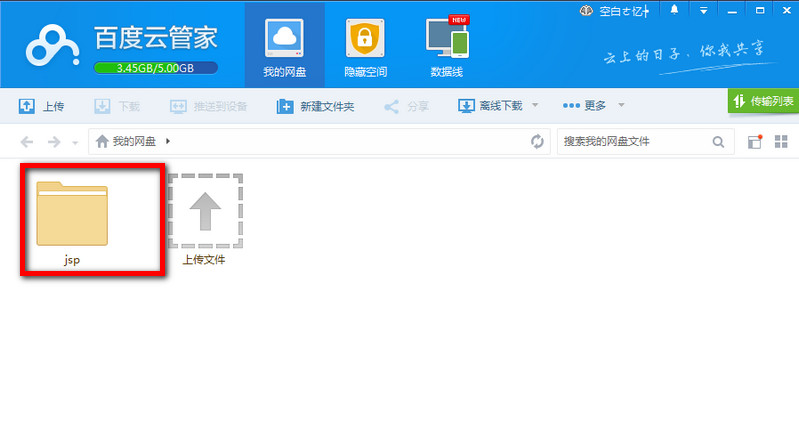The height and width of the screenshot is (445, 799).
Task: Open the 我的网盘 tab
Action: (x=284, y=47)
